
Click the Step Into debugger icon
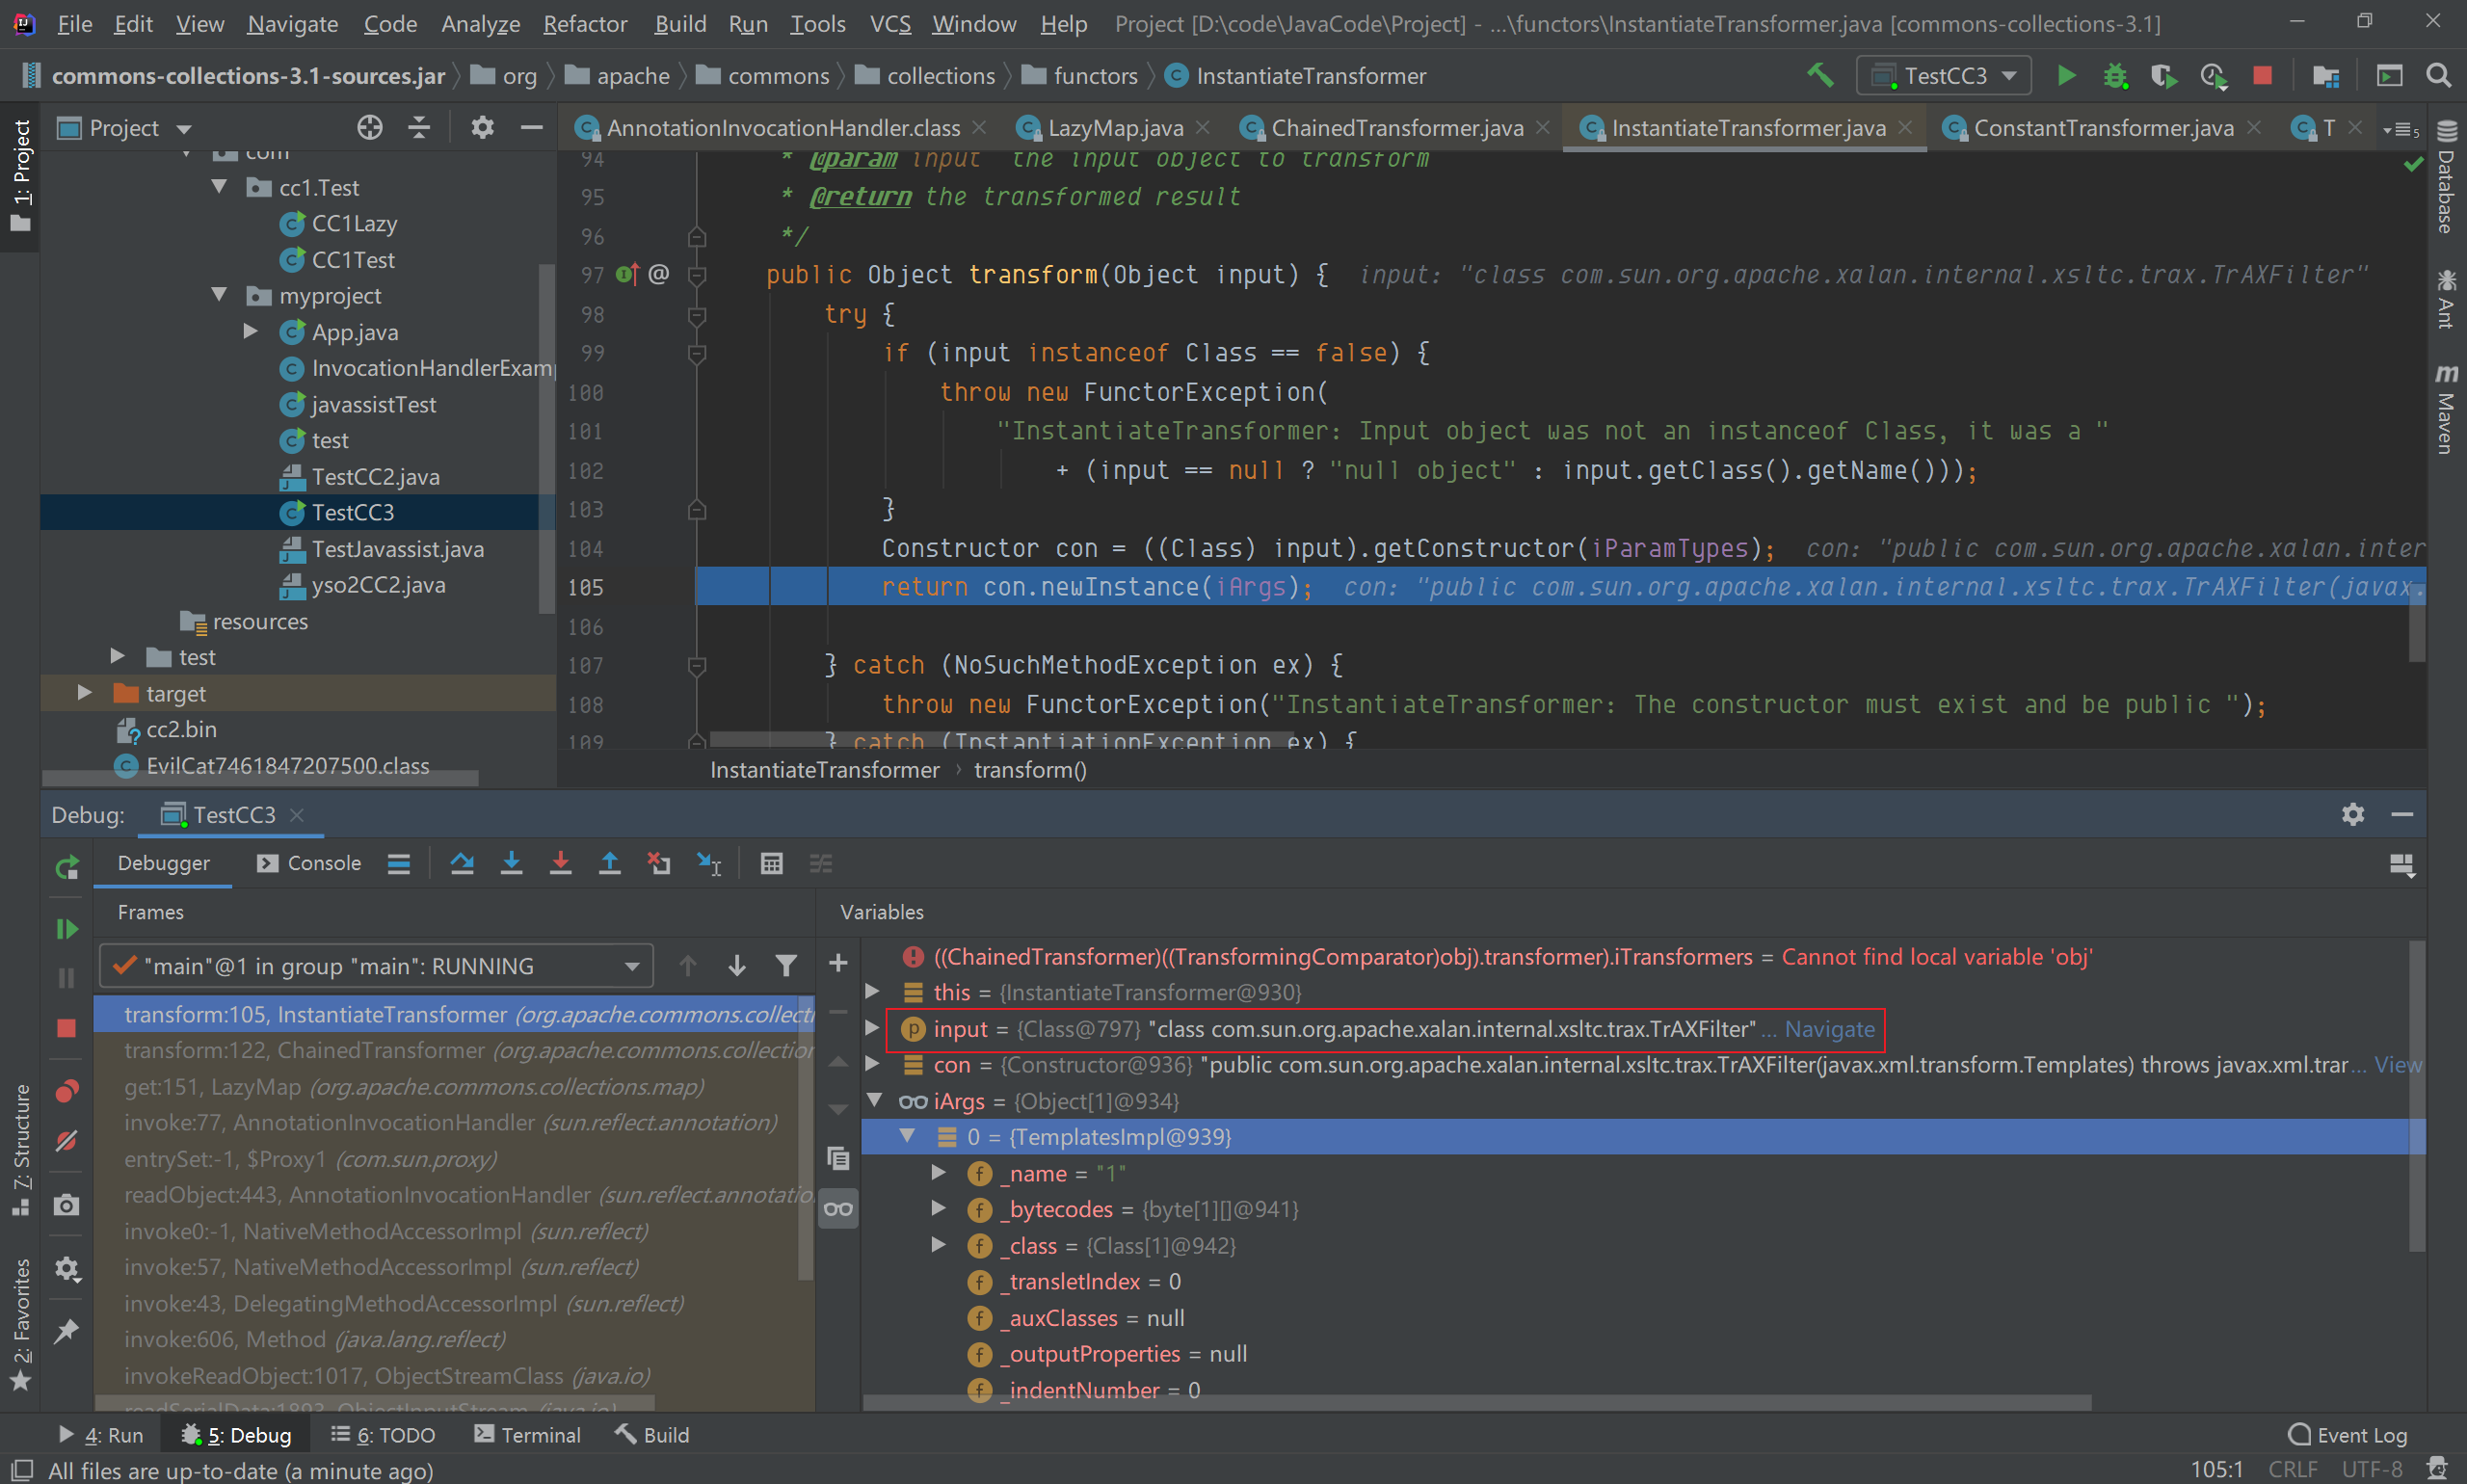pos(511,863)
